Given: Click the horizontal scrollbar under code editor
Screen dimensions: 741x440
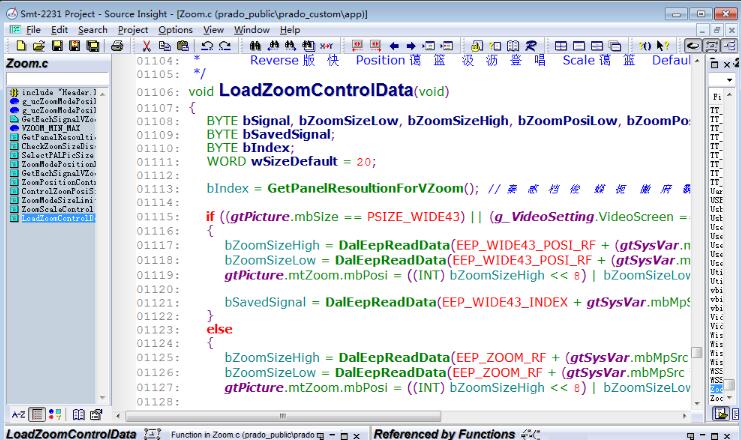Looking at the screenshot, I should pos(400,413).
